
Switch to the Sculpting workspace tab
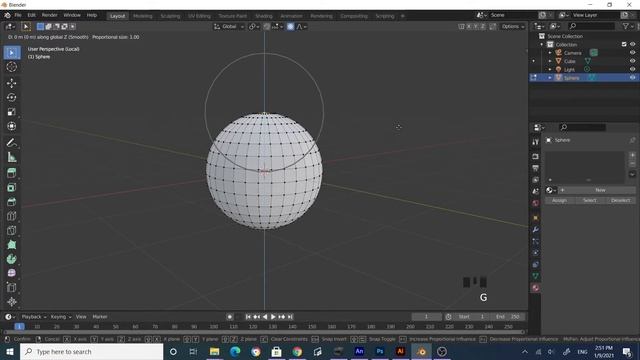[x=170, y=16]
